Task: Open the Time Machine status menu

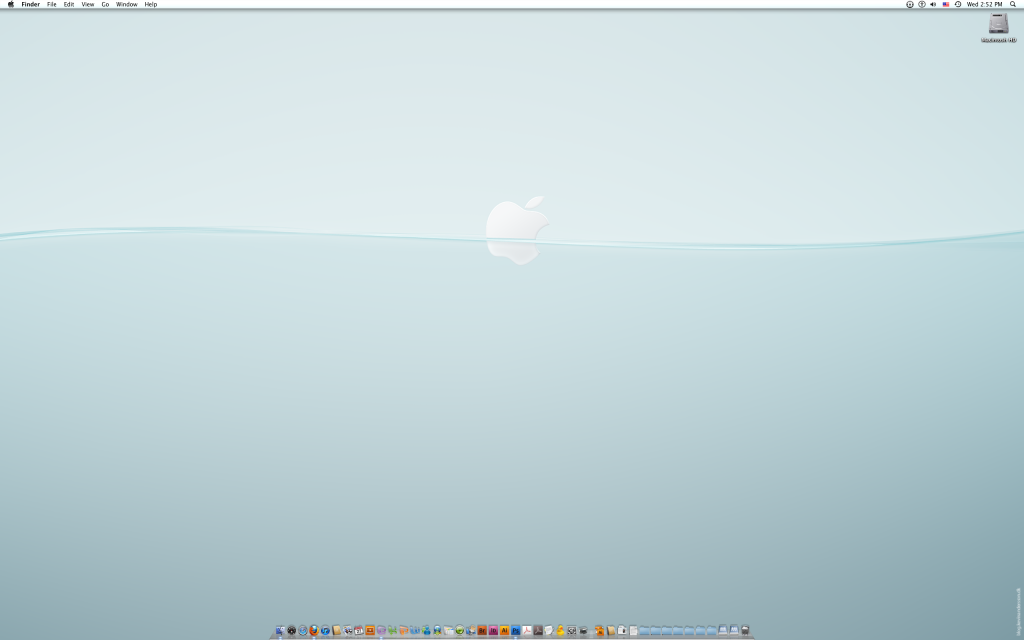Action: [957, 5]
